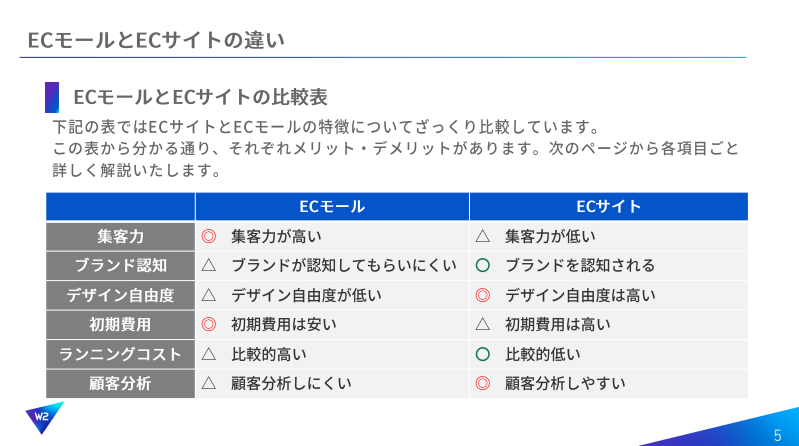Click the ブランド認知 row header

120,266
